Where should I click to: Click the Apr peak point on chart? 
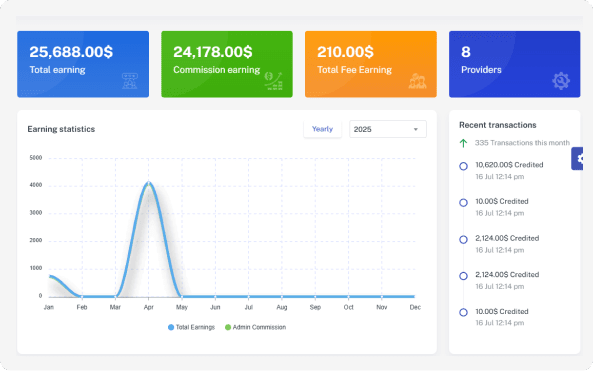point(149,183)
